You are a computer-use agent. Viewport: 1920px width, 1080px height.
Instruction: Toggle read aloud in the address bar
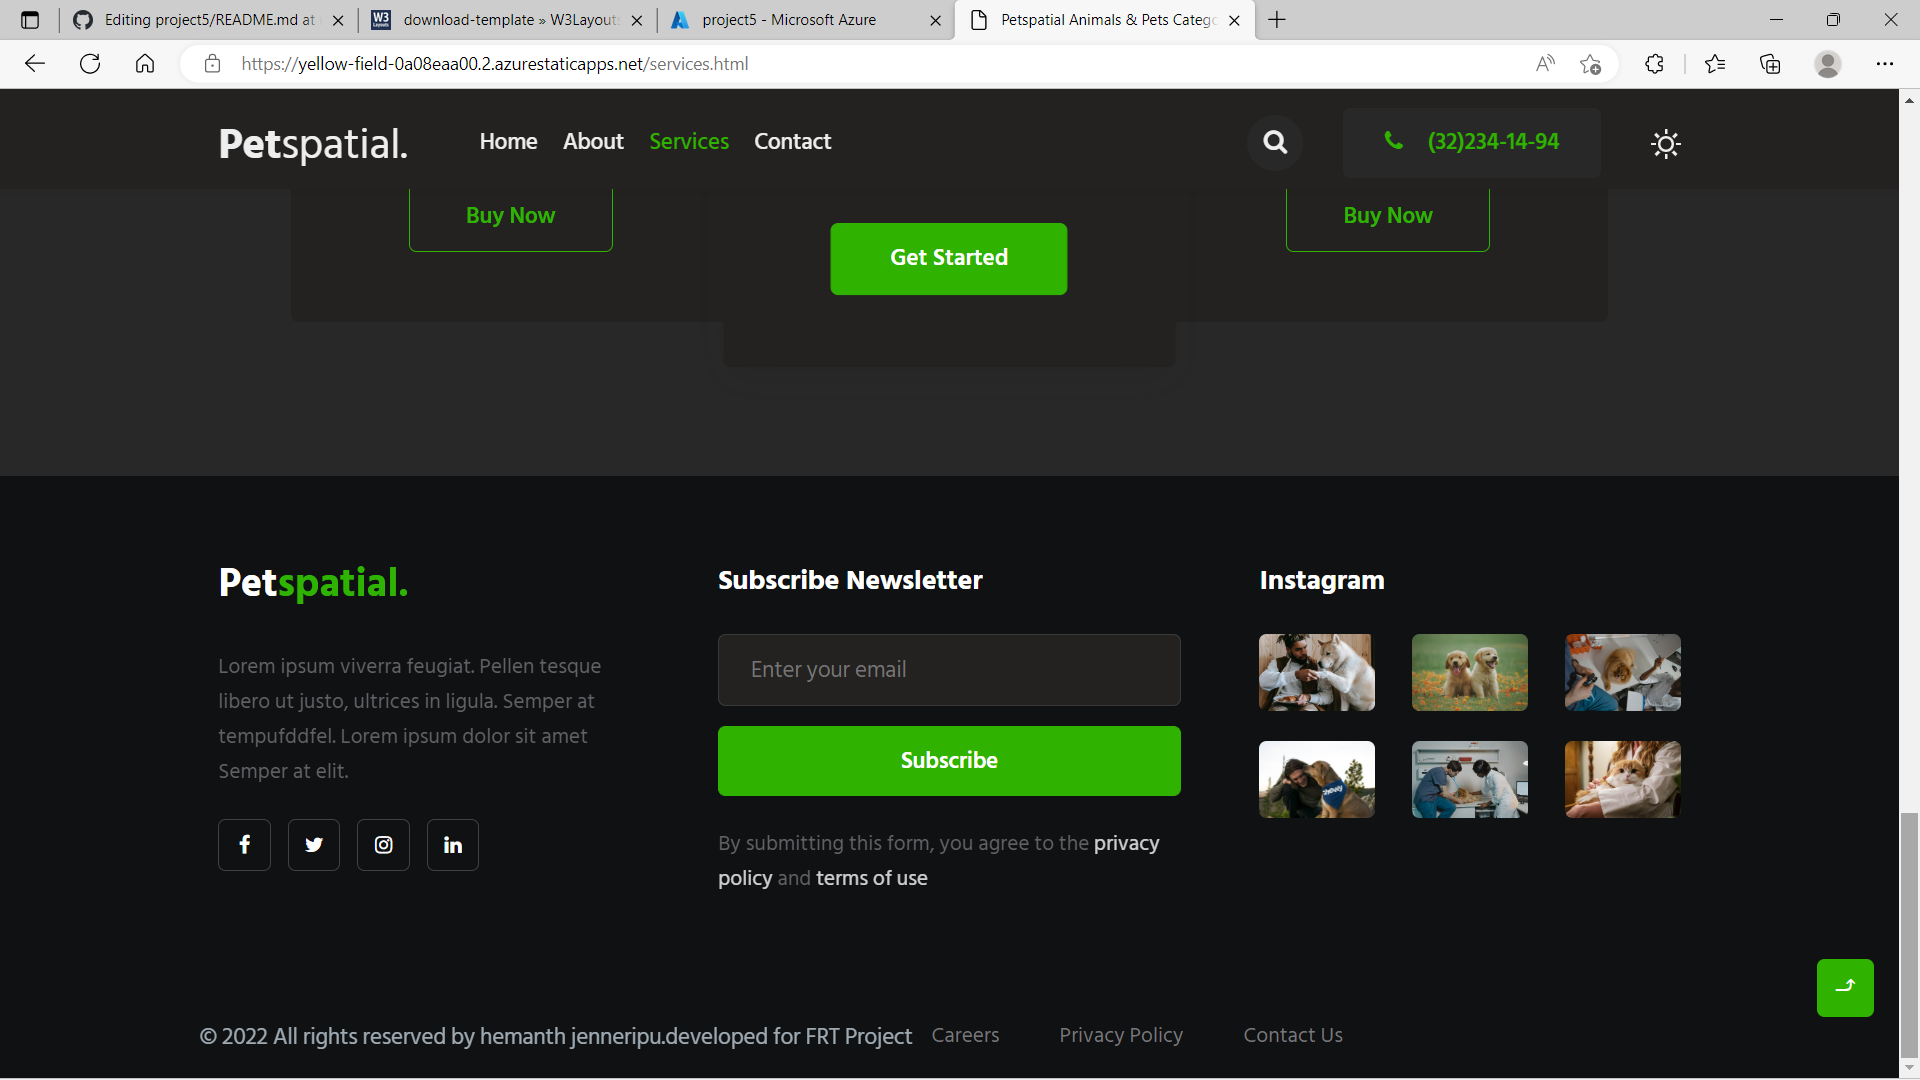coord(1544,63)
